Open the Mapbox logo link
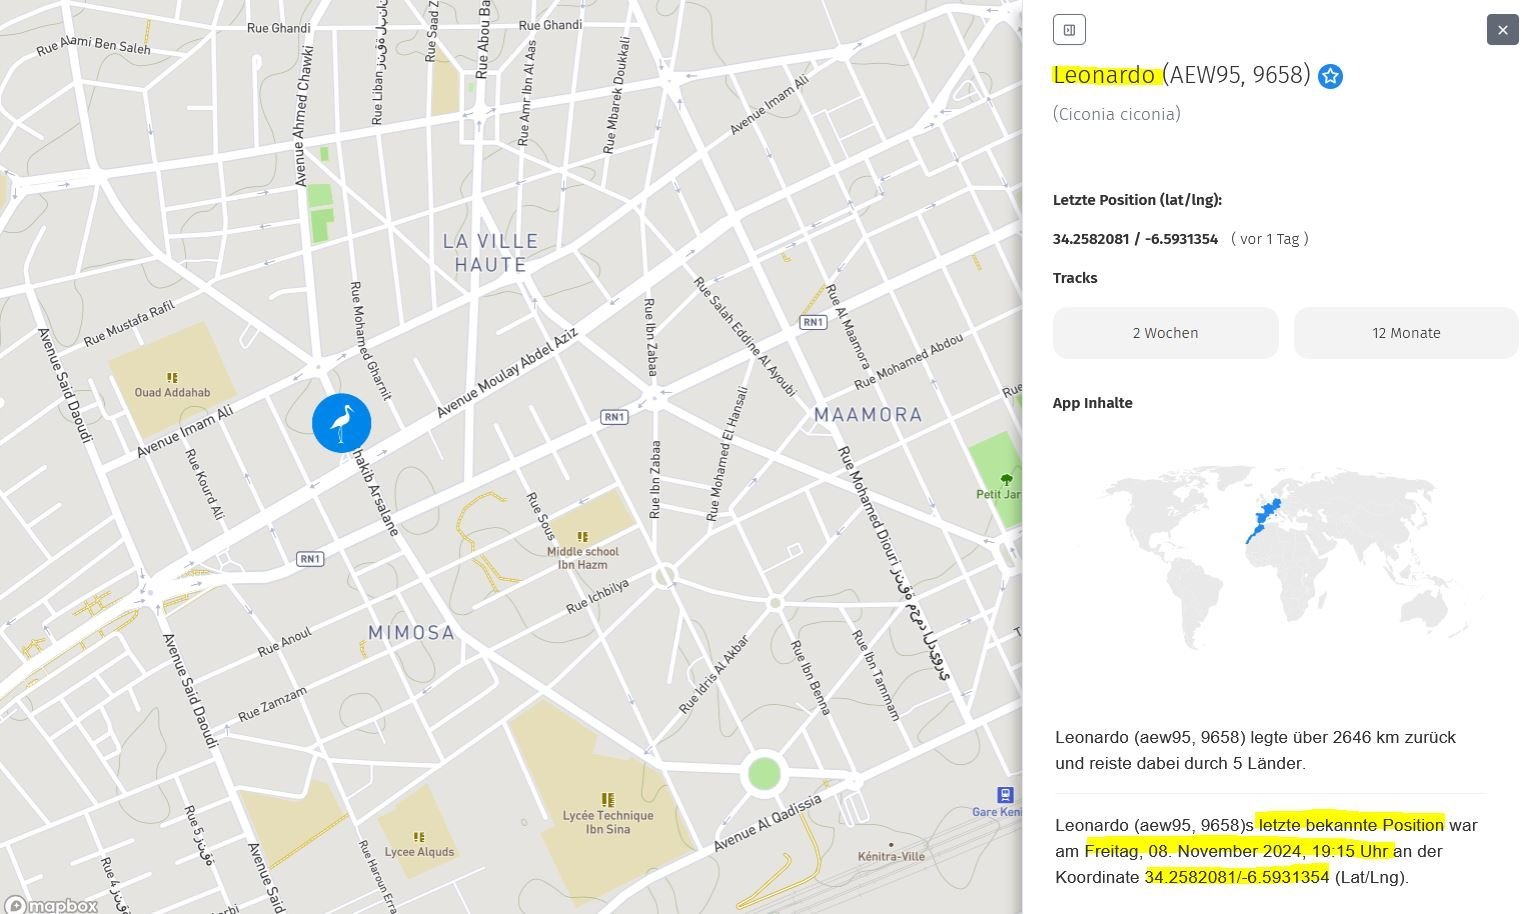Screen dimensions: 1537x914 (x=52, y=905)
